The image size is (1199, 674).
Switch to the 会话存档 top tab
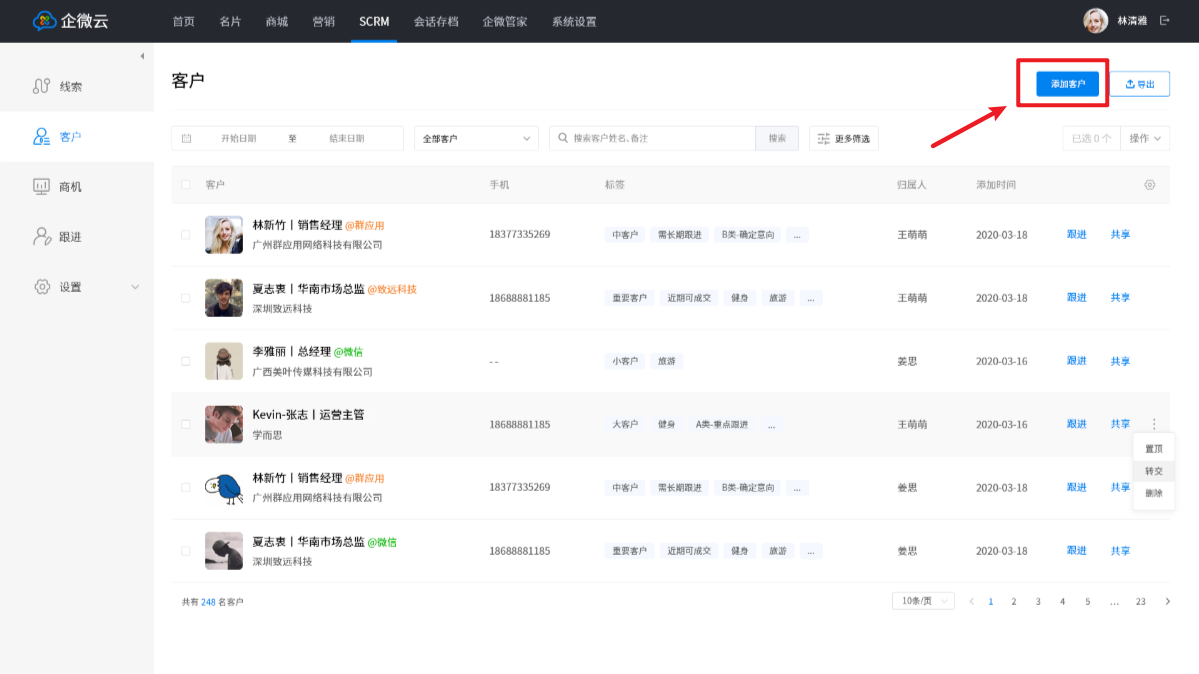tap(436, 21)
